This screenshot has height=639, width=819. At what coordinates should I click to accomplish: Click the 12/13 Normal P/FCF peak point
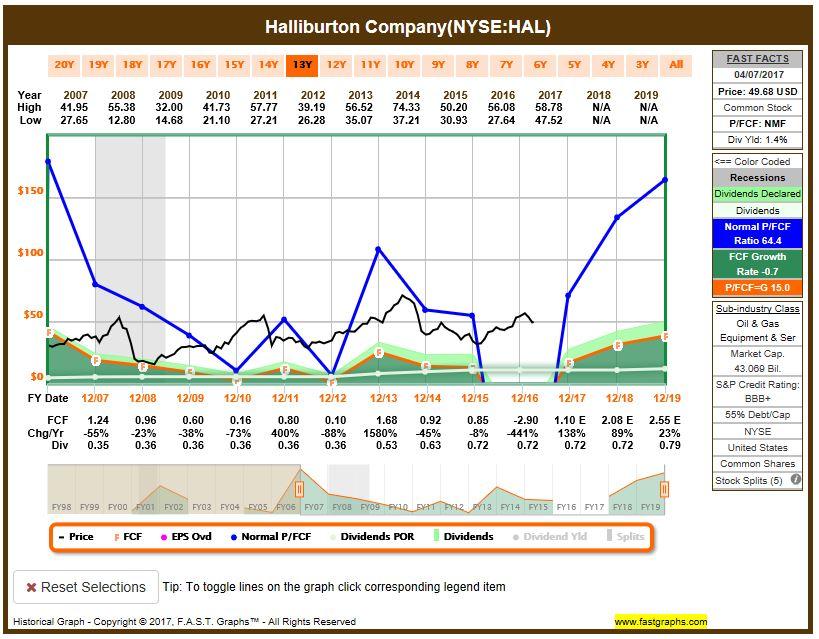tap(379, 249)
